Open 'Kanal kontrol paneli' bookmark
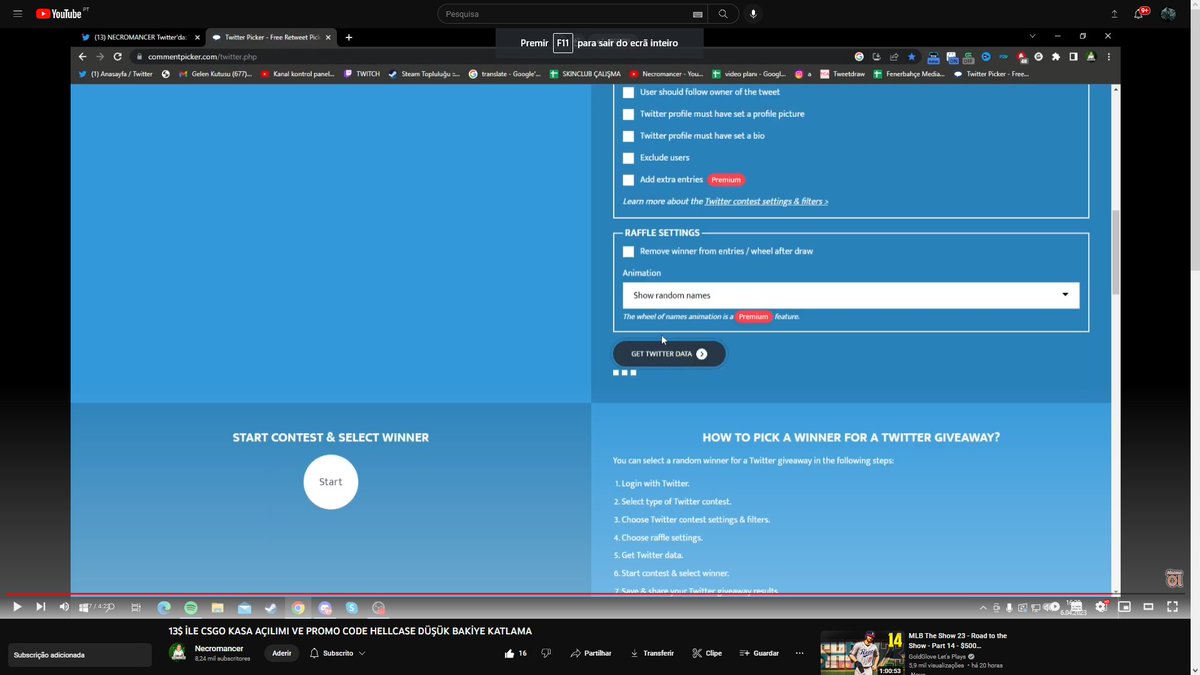The width and height of the screenshot is (1200, 675). click(x=298, y=74)
